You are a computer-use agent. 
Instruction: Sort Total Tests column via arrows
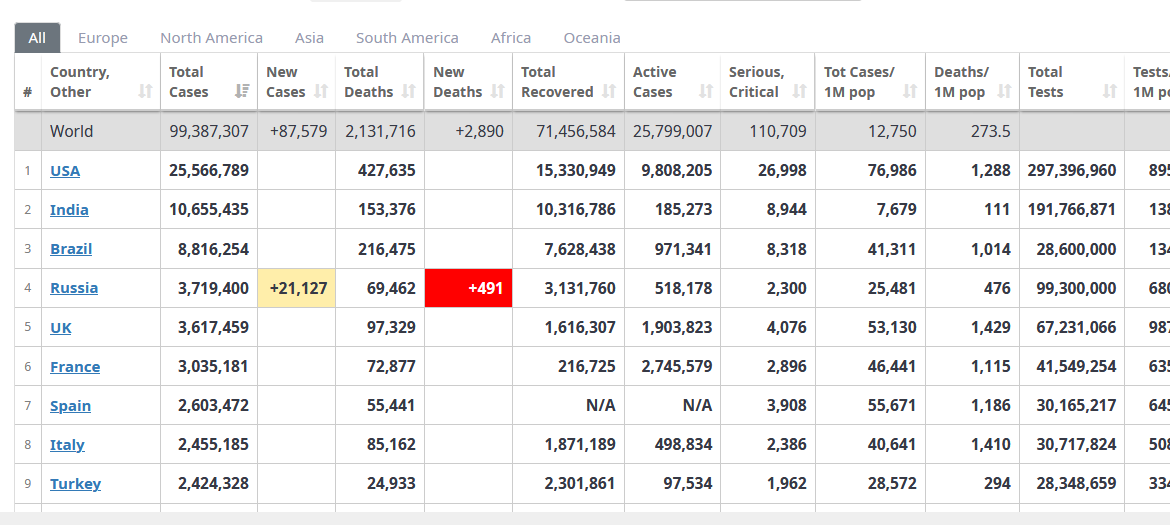(1109, 92)
